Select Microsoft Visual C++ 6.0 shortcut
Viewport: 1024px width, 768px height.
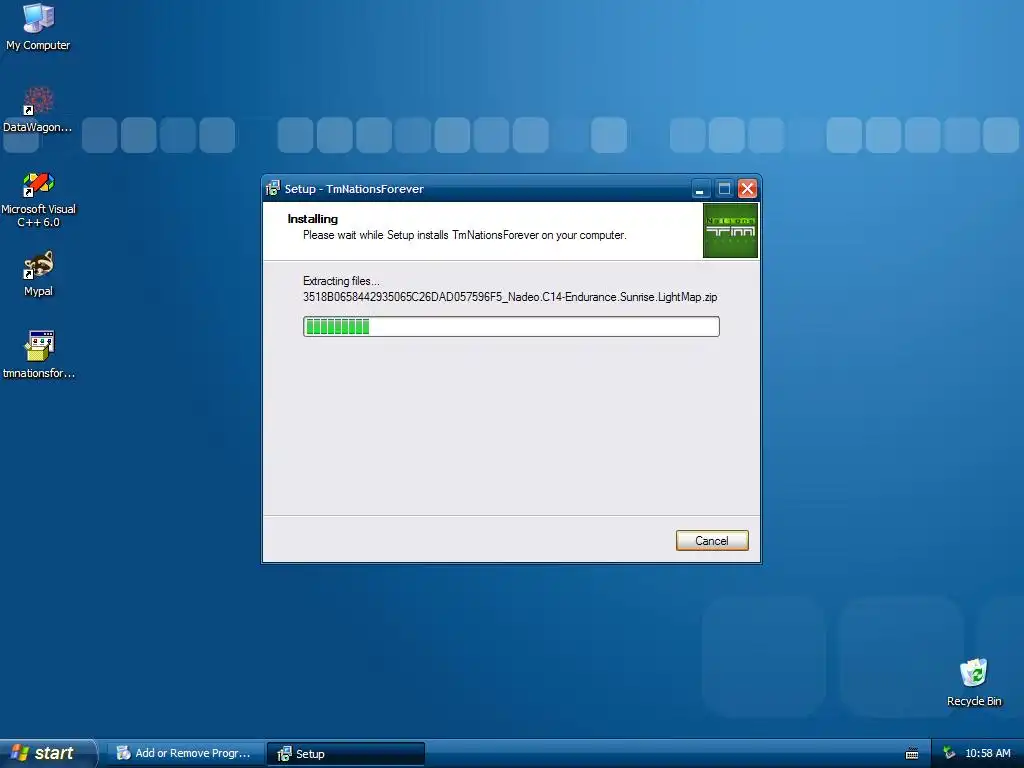[38, 200]
